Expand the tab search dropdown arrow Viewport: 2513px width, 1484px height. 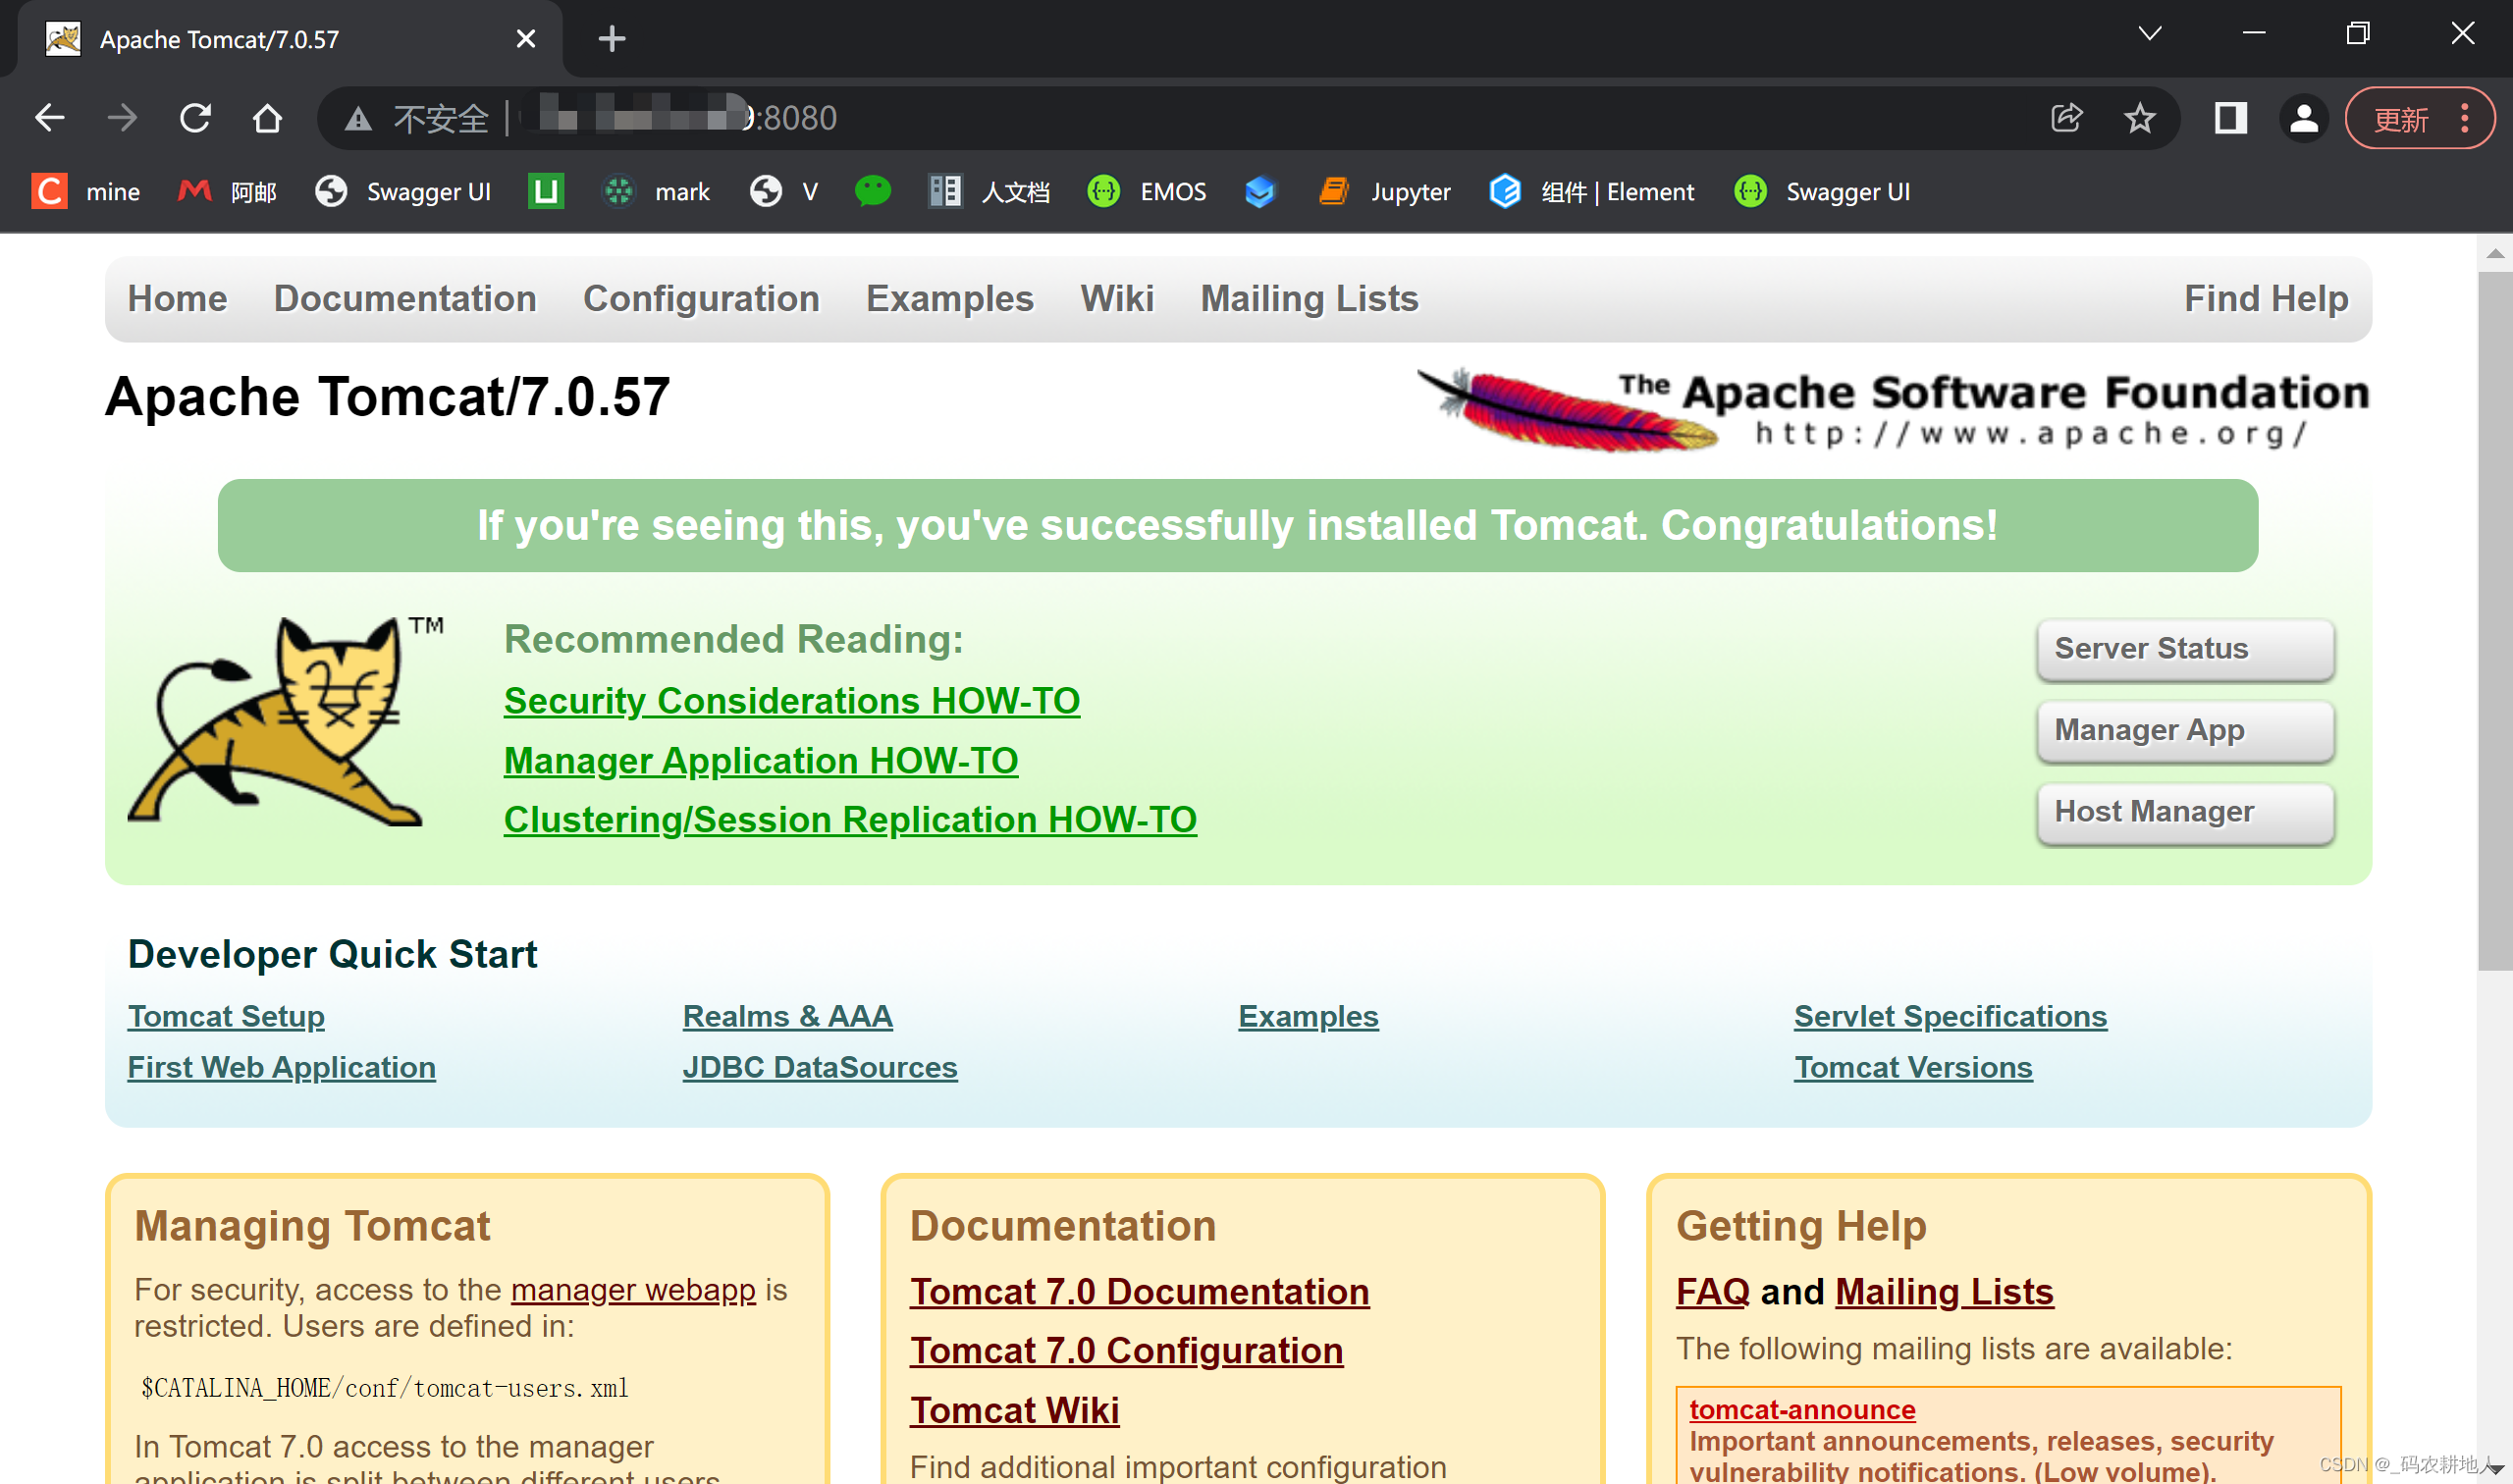click(2149, 34)
